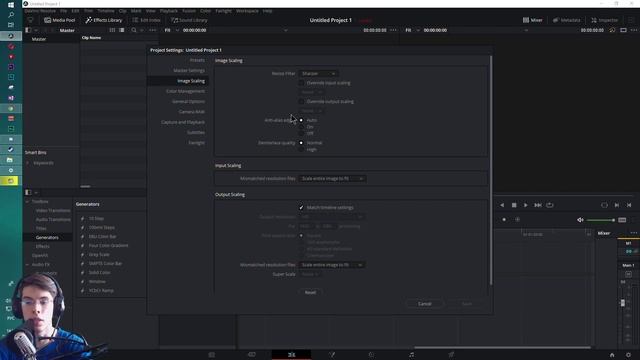This screenshot has height=360, width=640.
Task: Collapse the Toolbox tree
Action: point(27,202)
